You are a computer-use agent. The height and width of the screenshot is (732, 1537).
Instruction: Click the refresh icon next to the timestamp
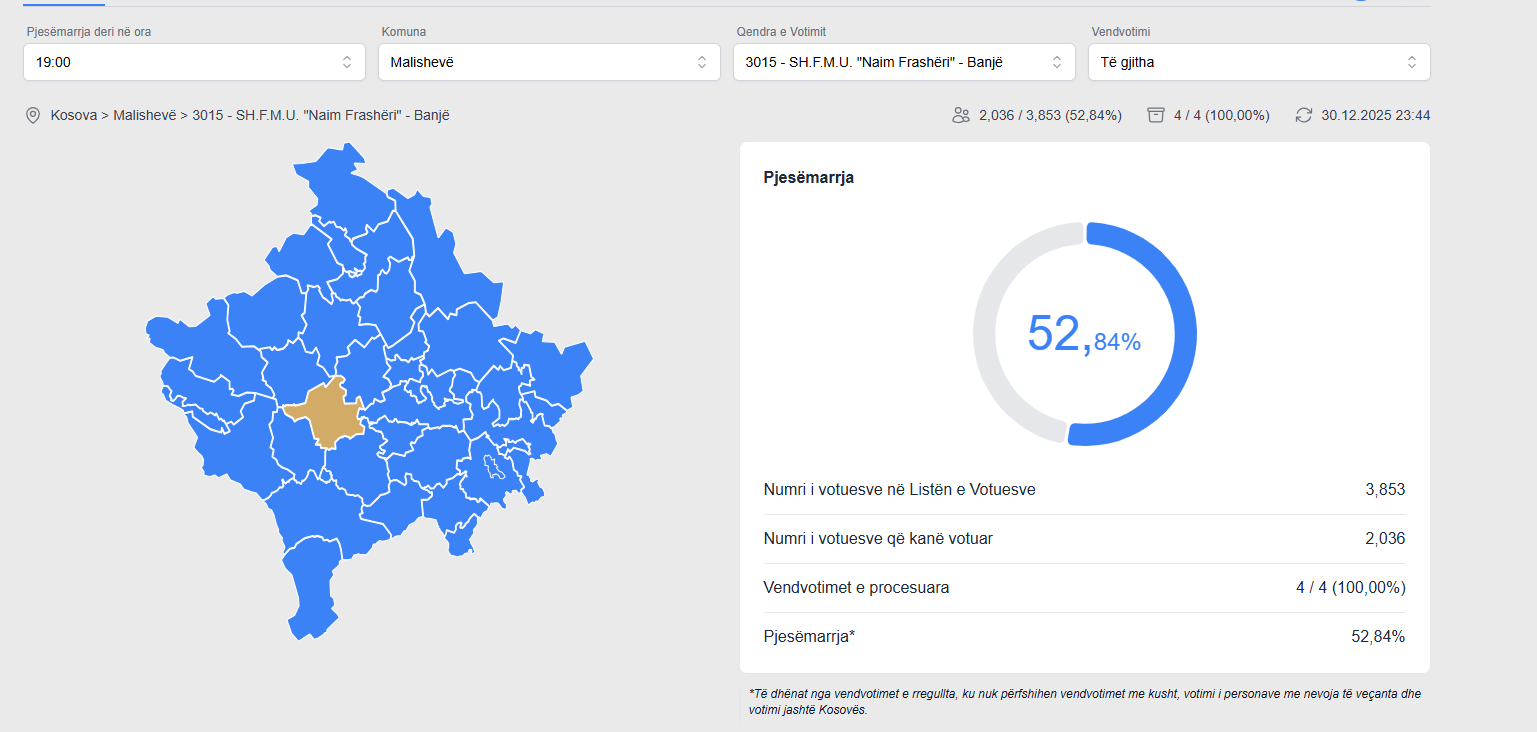coord(1303,116)
